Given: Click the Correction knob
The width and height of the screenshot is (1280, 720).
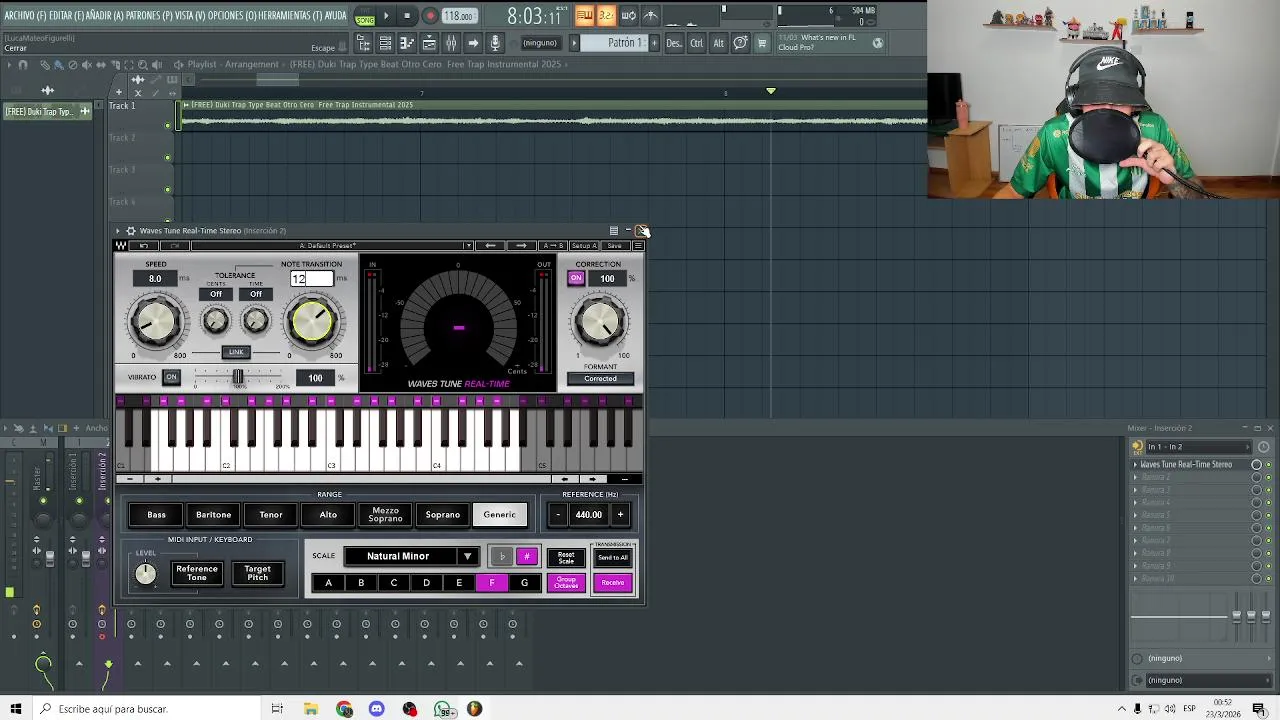Looking at the screenshot, I should [600, 322].
